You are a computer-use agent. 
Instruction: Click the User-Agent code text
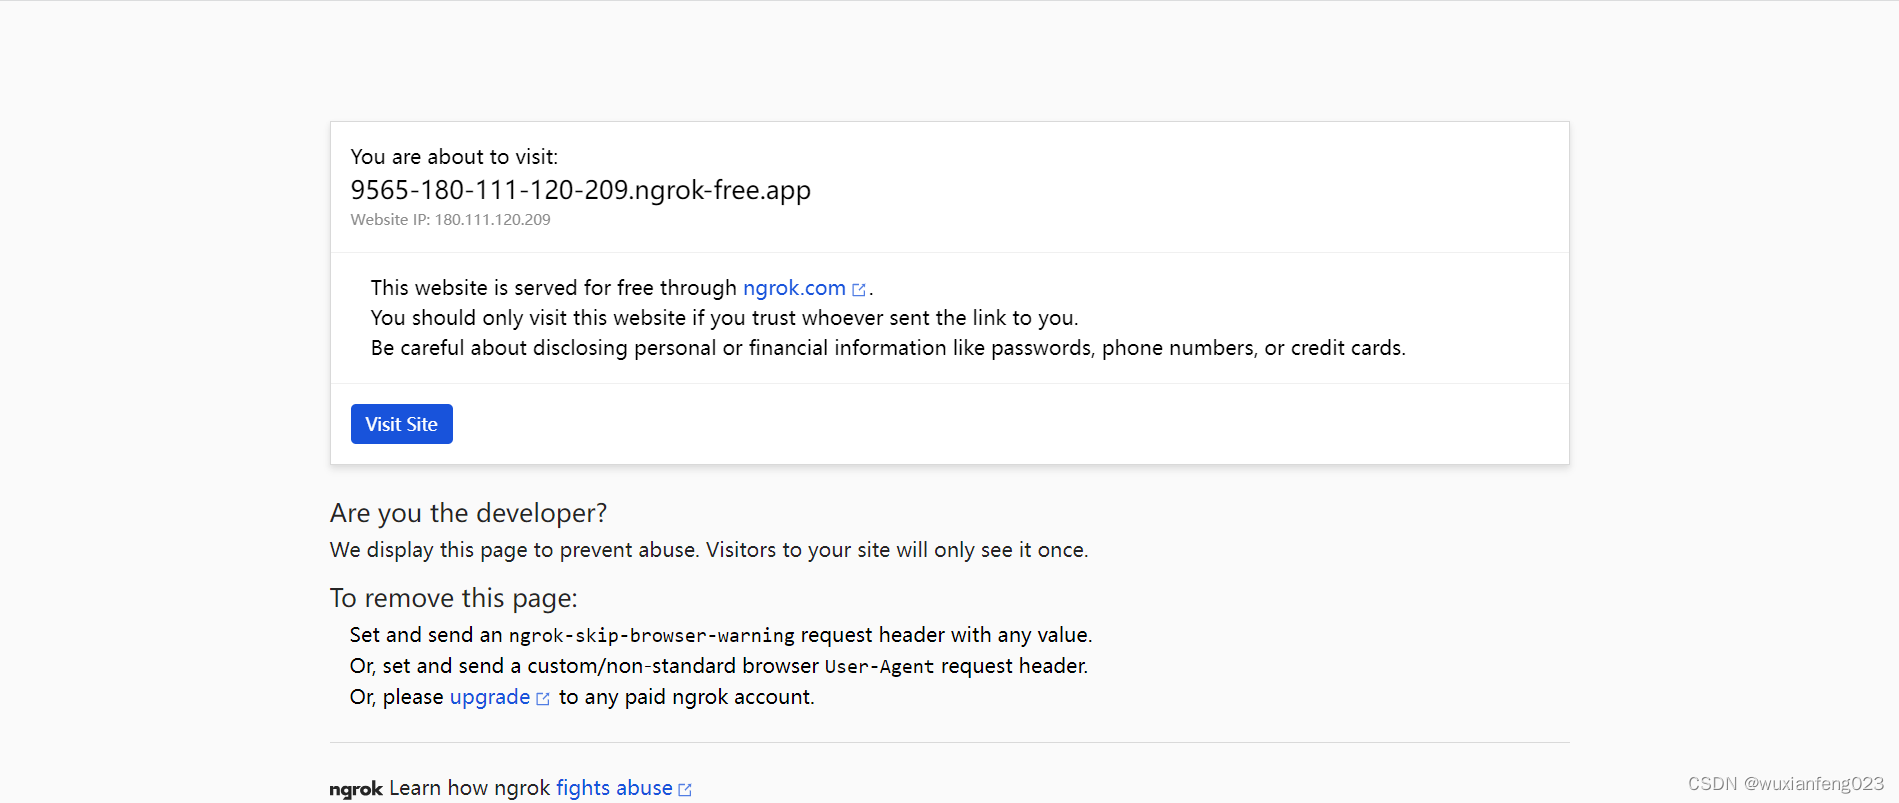(x=879, y=667)
